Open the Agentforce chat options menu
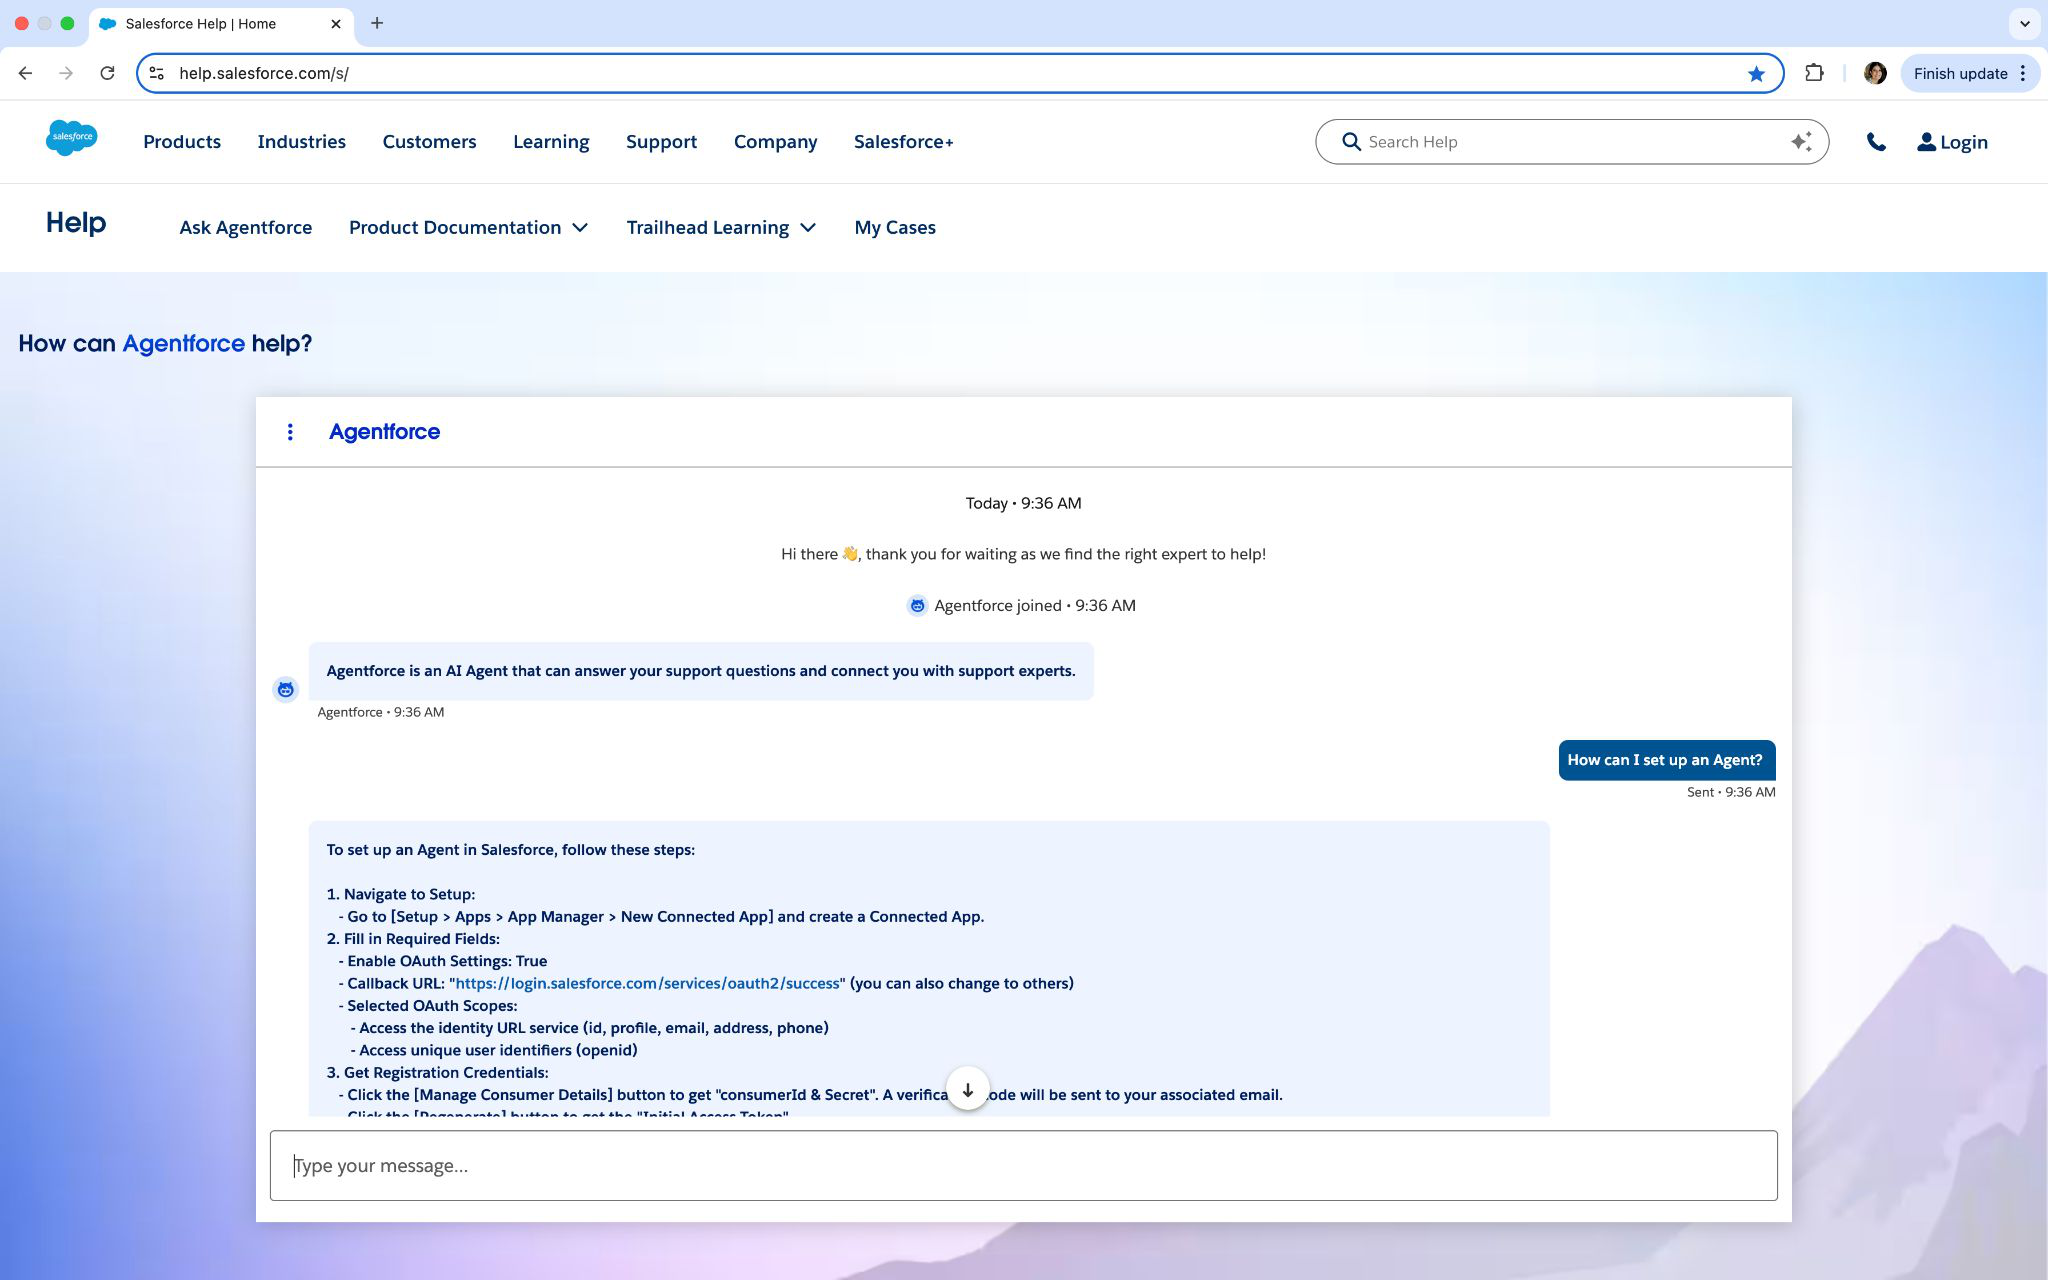The width and height of the screenshot is (2048, 1280). coord(290,432)
